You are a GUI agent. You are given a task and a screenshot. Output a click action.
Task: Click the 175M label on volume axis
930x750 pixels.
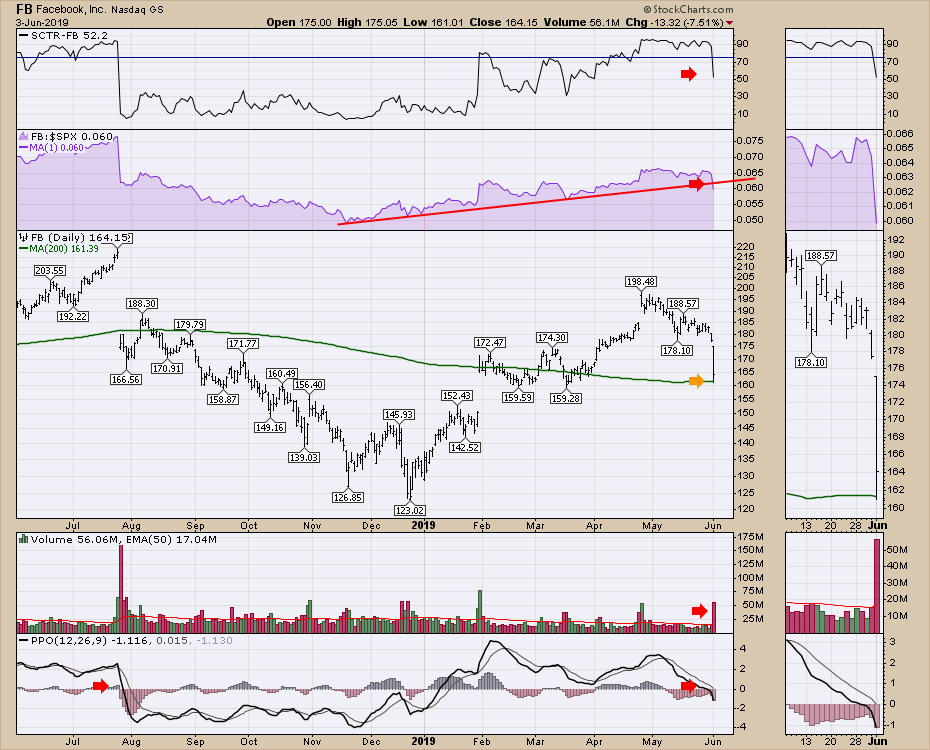[x=751, y=537]
